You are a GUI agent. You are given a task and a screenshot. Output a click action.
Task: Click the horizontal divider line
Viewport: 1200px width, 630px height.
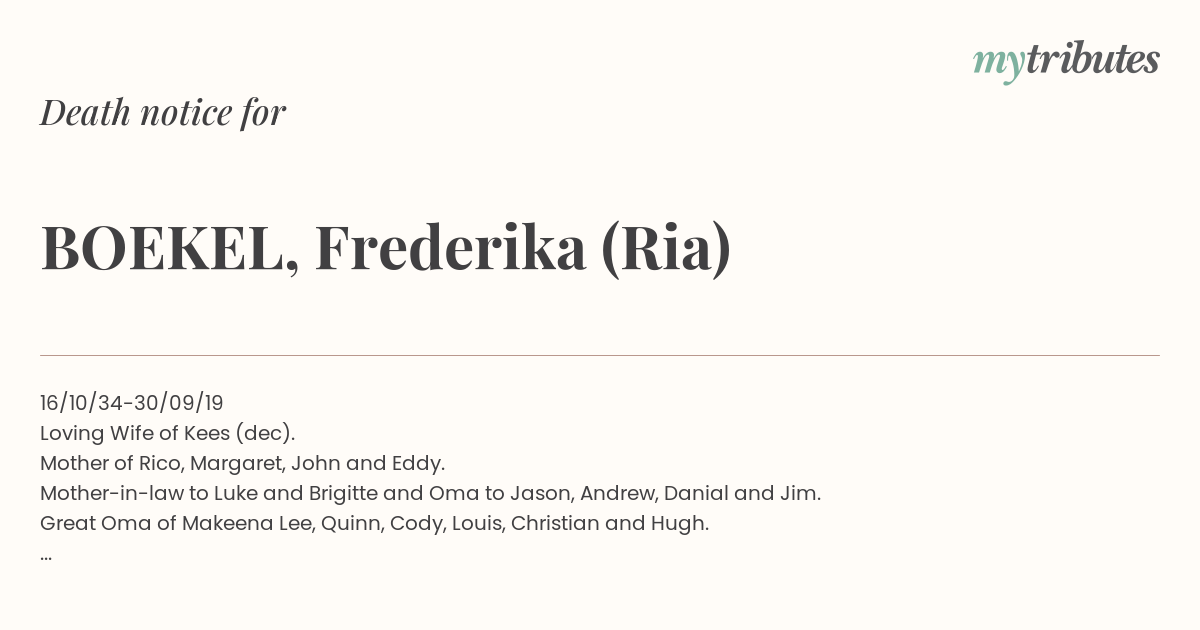[x=600, y=355]
